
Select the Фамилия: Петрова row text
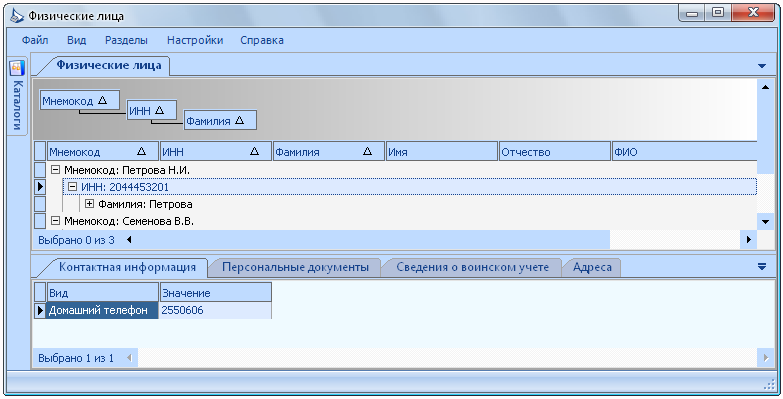[145, 204]
